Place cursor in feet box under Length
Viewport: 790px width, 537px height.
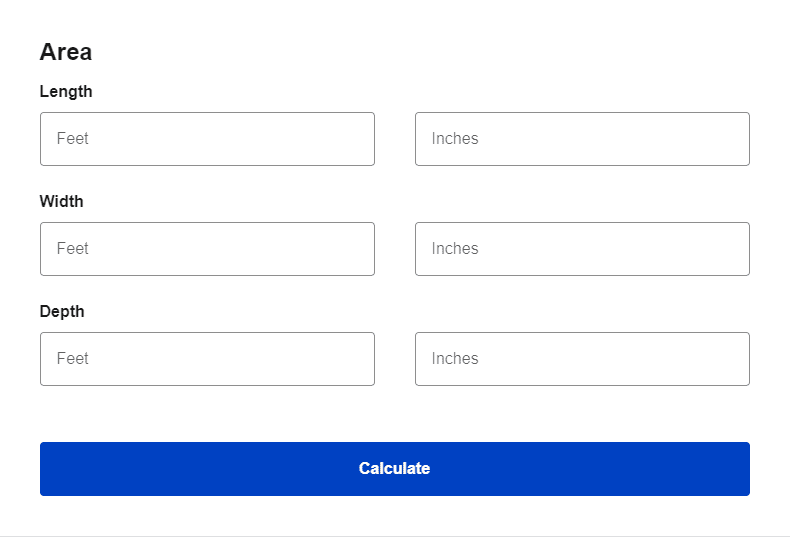[x=207, y=139]
